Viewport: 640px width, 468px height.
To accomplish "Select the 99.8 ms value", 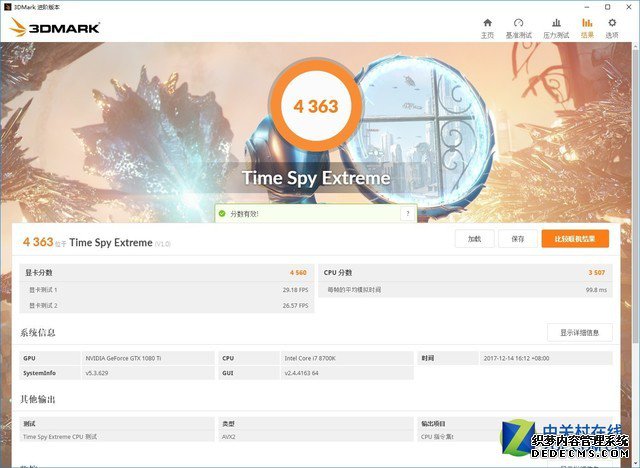I will [x=596, y=290].
